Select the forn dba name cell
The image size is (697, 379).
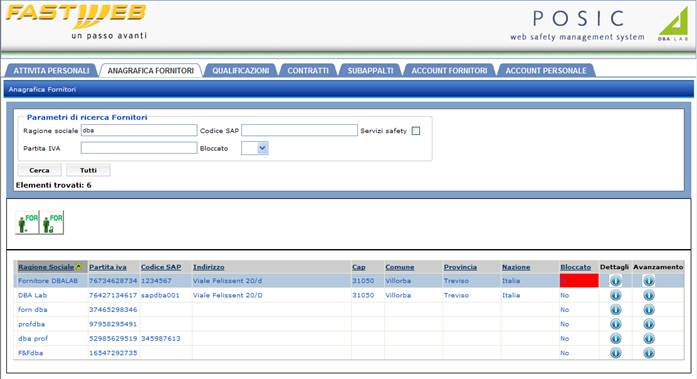point(32,310)
